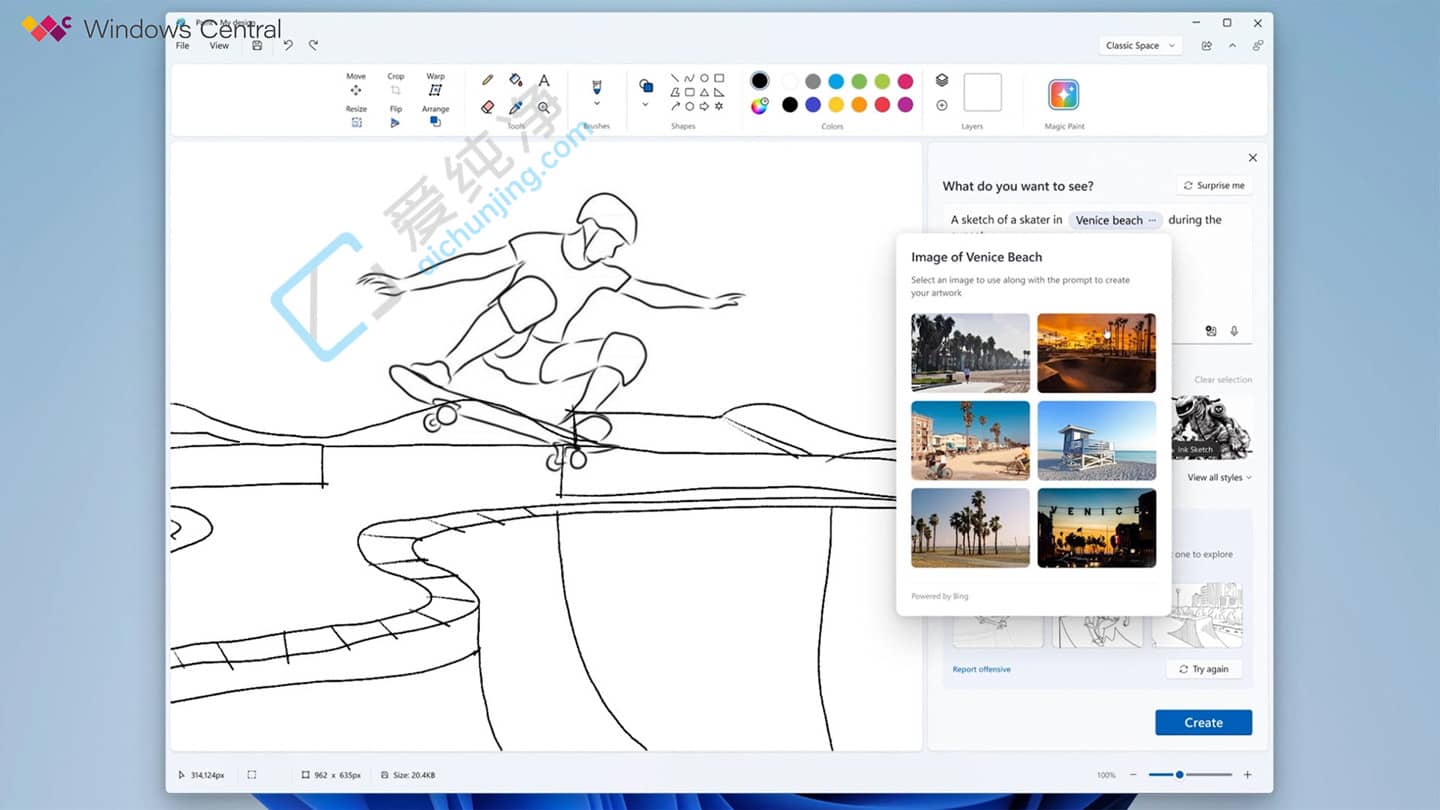Pick the Right triangle shape

pyautogui.click(x=719, y=92)
